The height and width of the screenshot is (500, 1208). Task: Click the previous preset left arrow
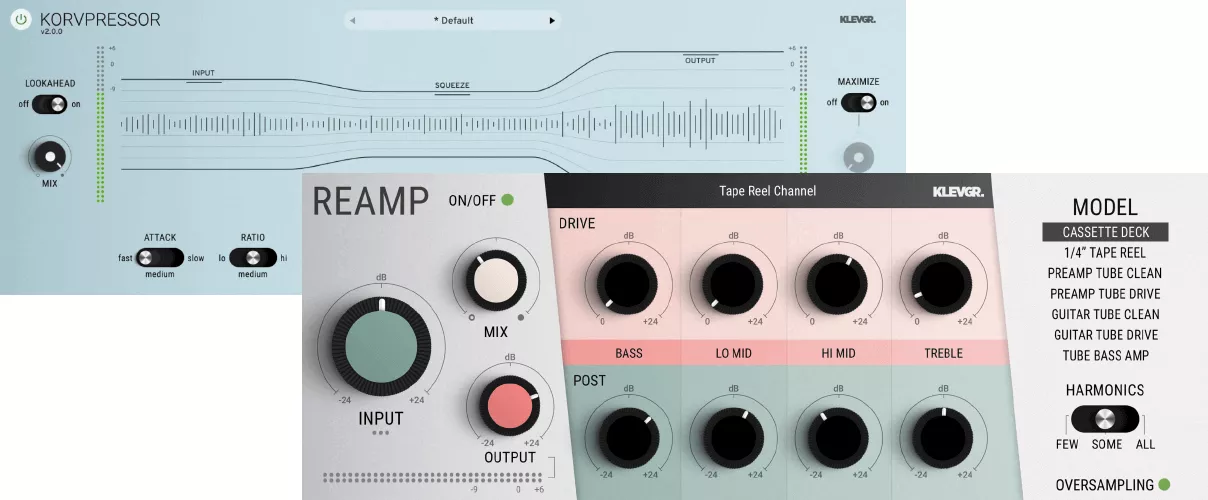tap(352, 20)
